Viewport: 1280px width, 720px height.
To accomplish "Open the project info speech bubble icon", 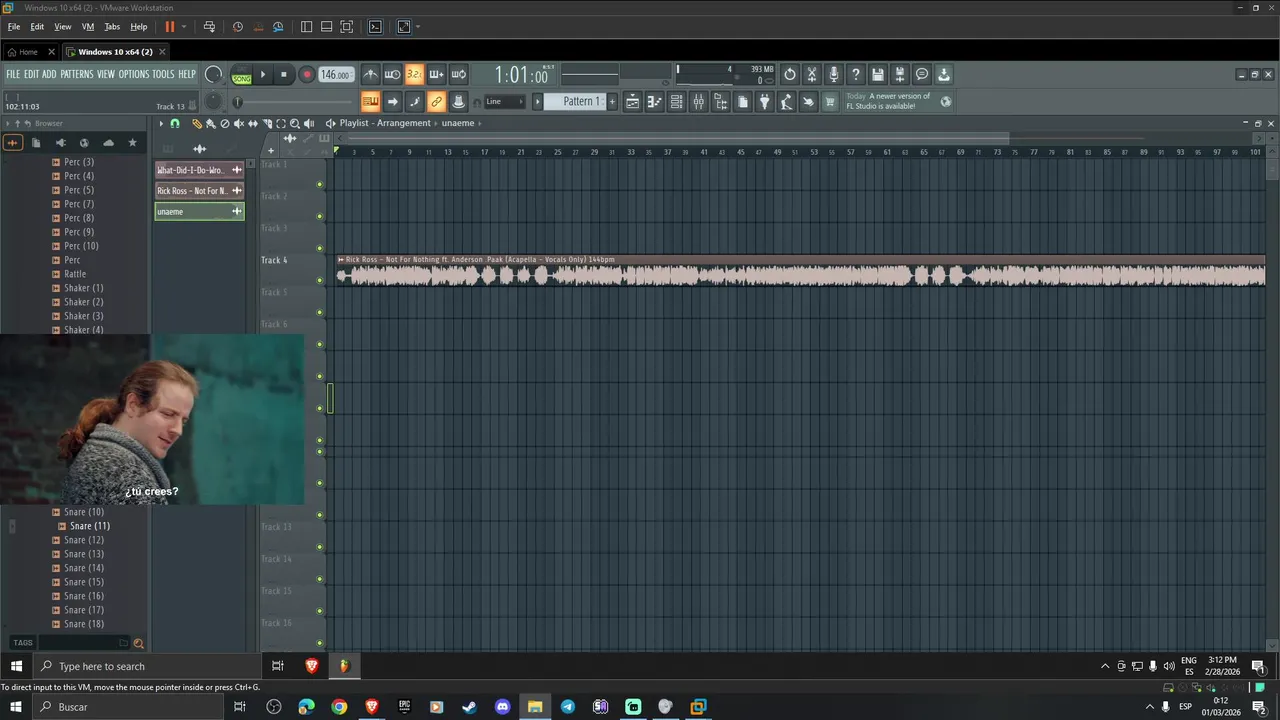I will (922, 74).
